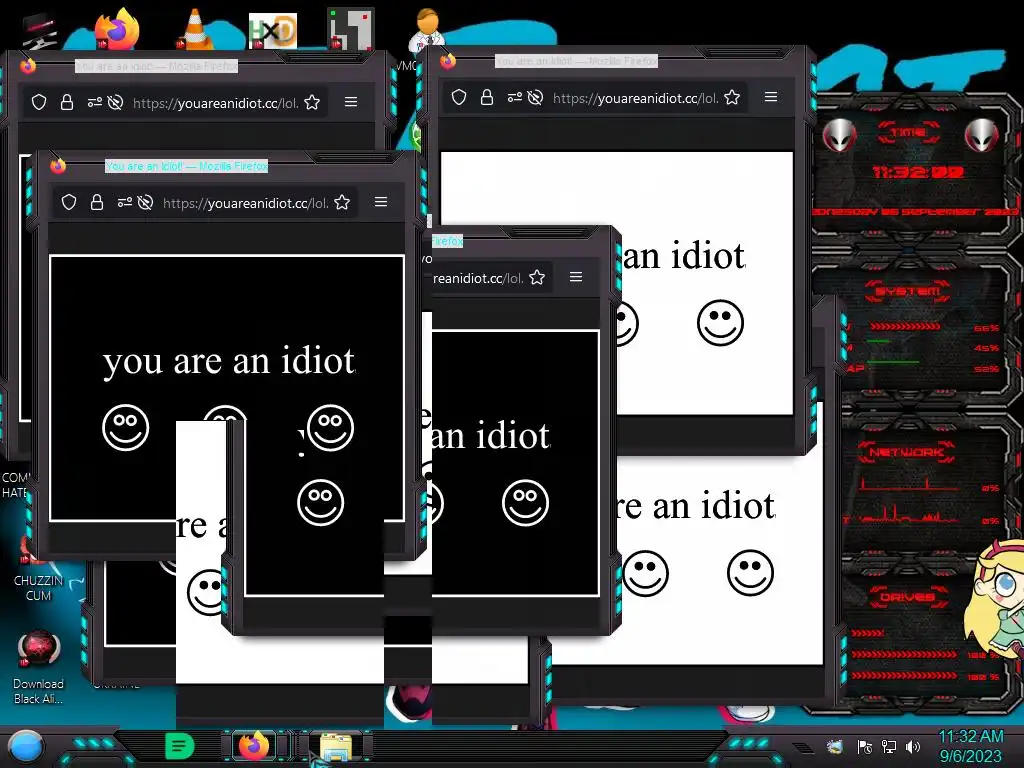Viewport: 1024px width, 768px height.
Task: Click the volume speaker tray icon
Action: [x=913, y=746]
